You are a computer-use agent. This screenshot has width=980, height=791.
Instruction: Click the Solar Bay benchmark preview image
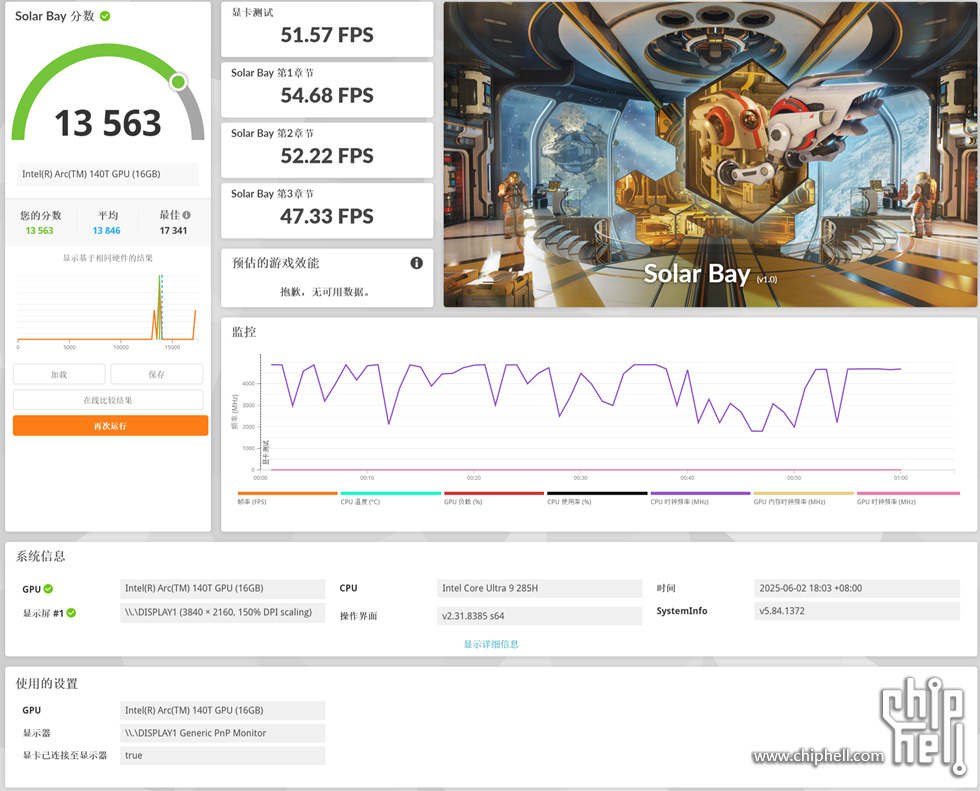[710, 154]
